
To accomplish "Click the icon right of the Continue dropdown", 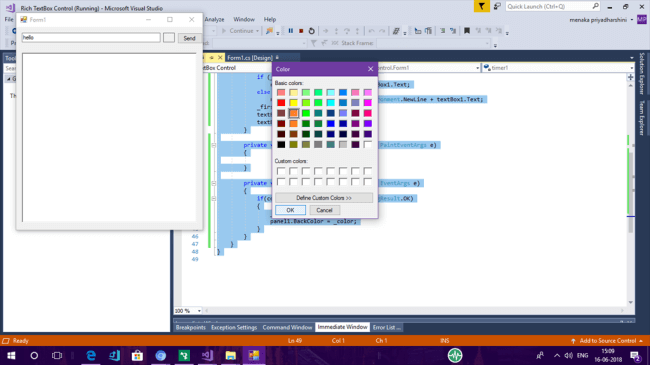I will pos(269,31).
